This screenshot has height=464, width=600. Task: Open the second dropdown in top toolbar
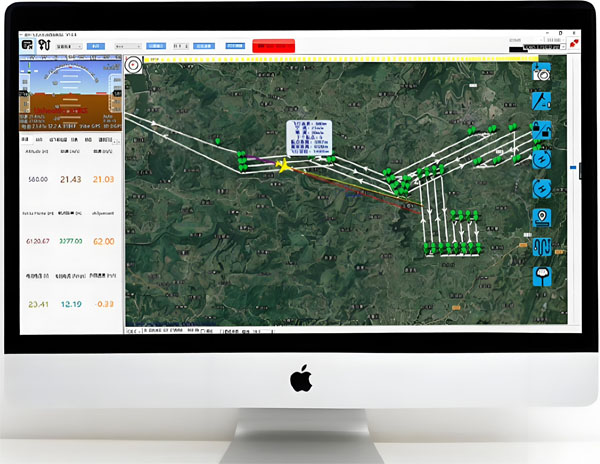click(x=127, y=46)
